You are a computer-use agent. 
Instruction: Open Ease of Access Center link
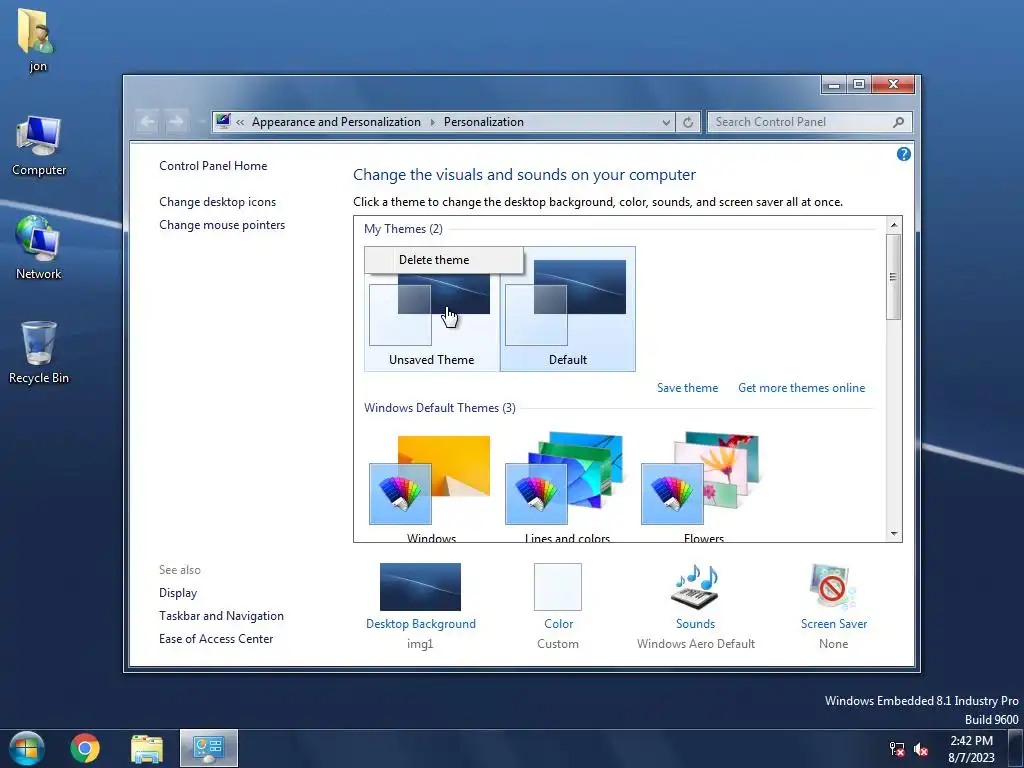[216, 639]
